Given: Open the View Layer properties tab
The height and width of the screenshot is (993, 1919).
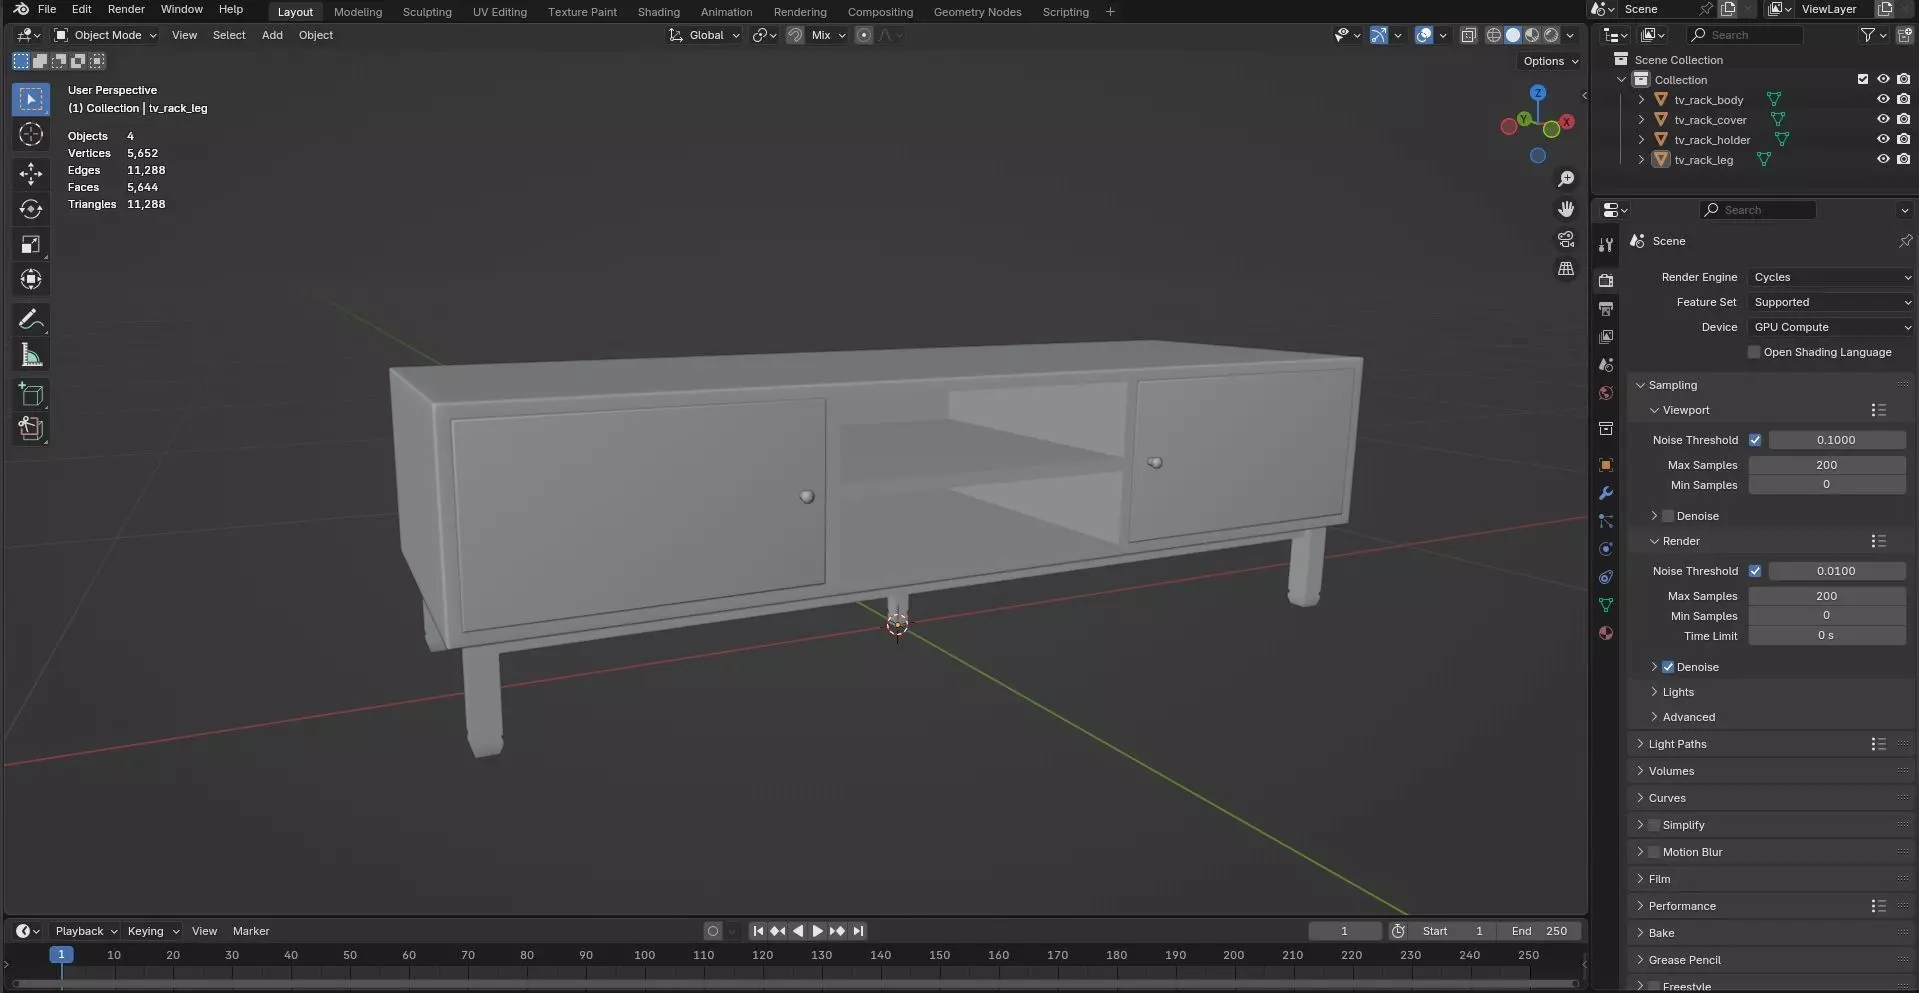Looking at the screenshot, I should pyautogui.click(x=1606, y=337).
